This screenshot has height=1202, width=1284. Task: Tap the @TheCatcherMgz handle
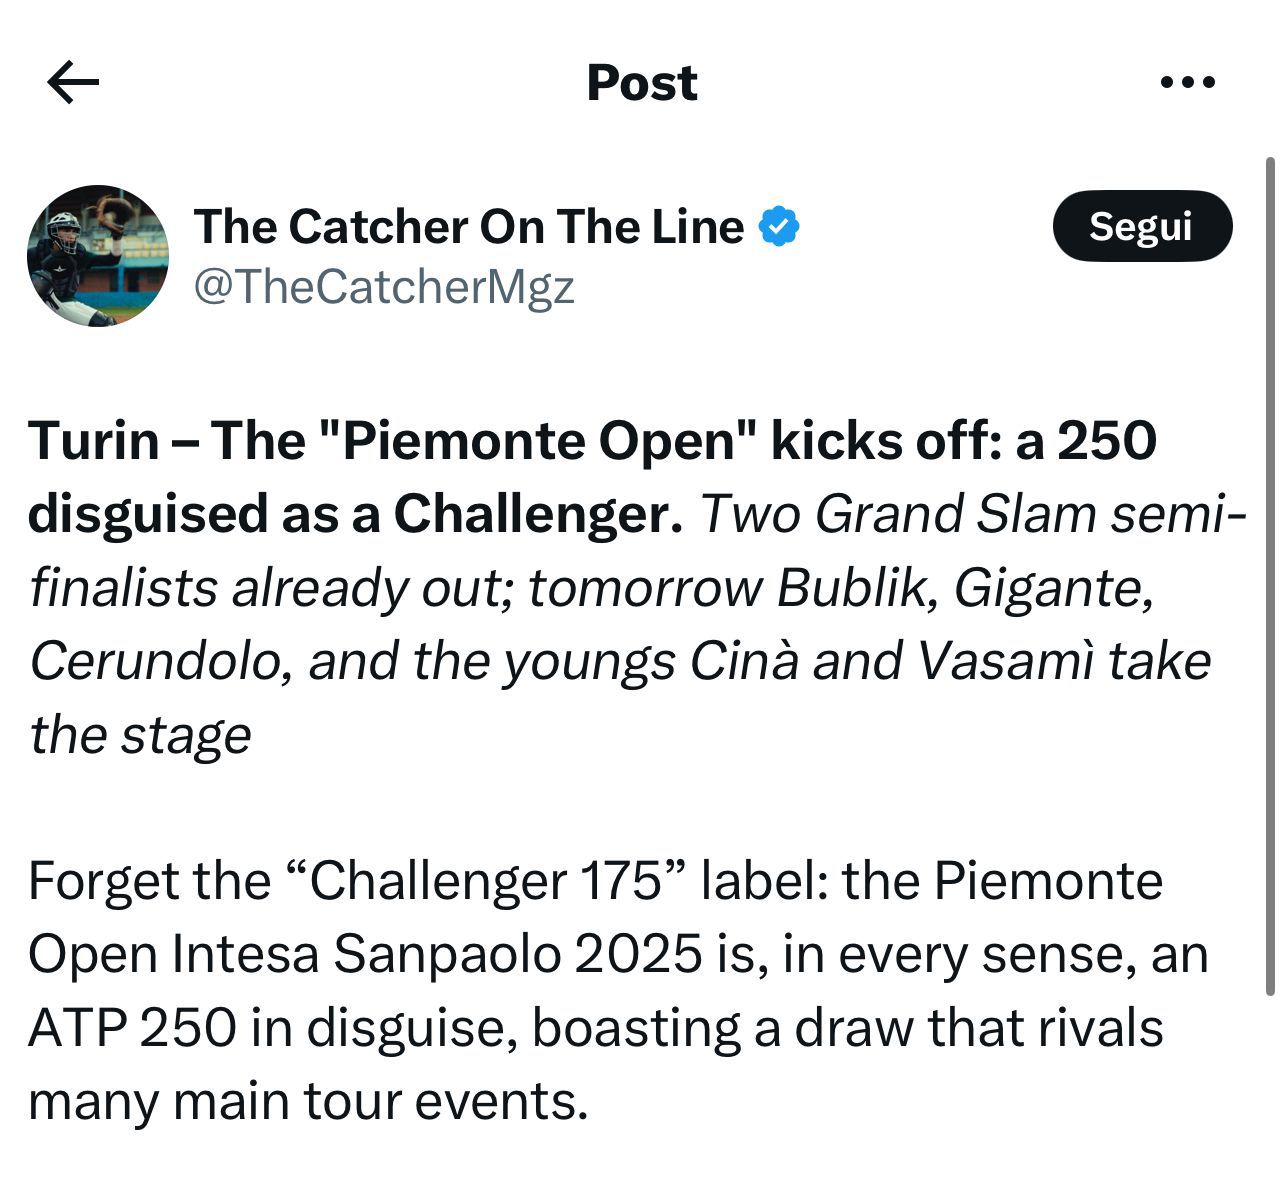coord(384,288)
